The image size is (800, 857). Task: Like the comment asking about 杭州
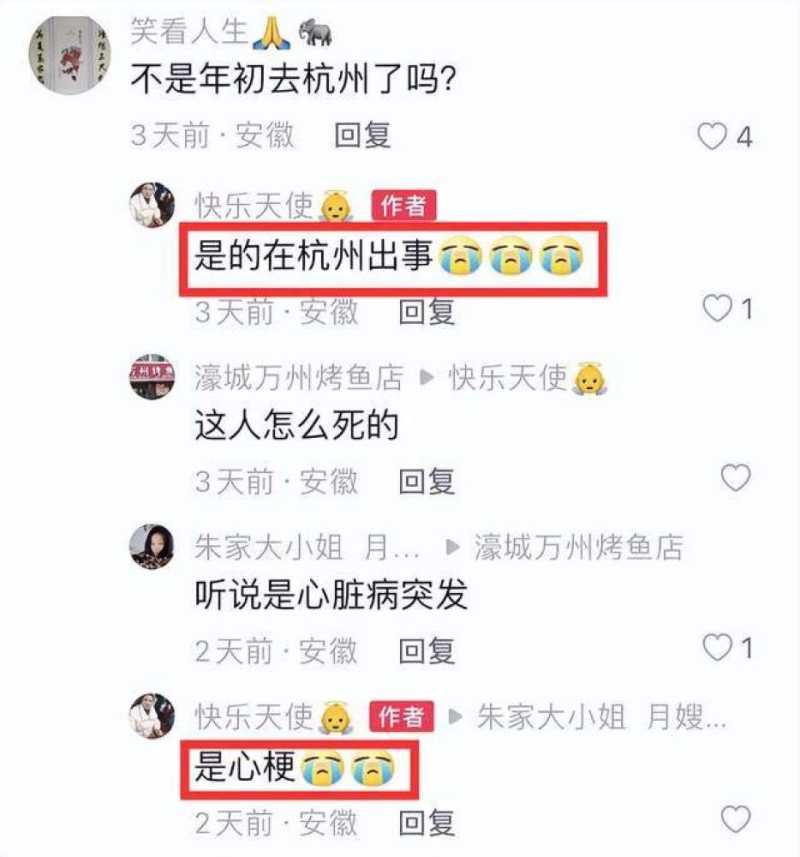point(712,136)
